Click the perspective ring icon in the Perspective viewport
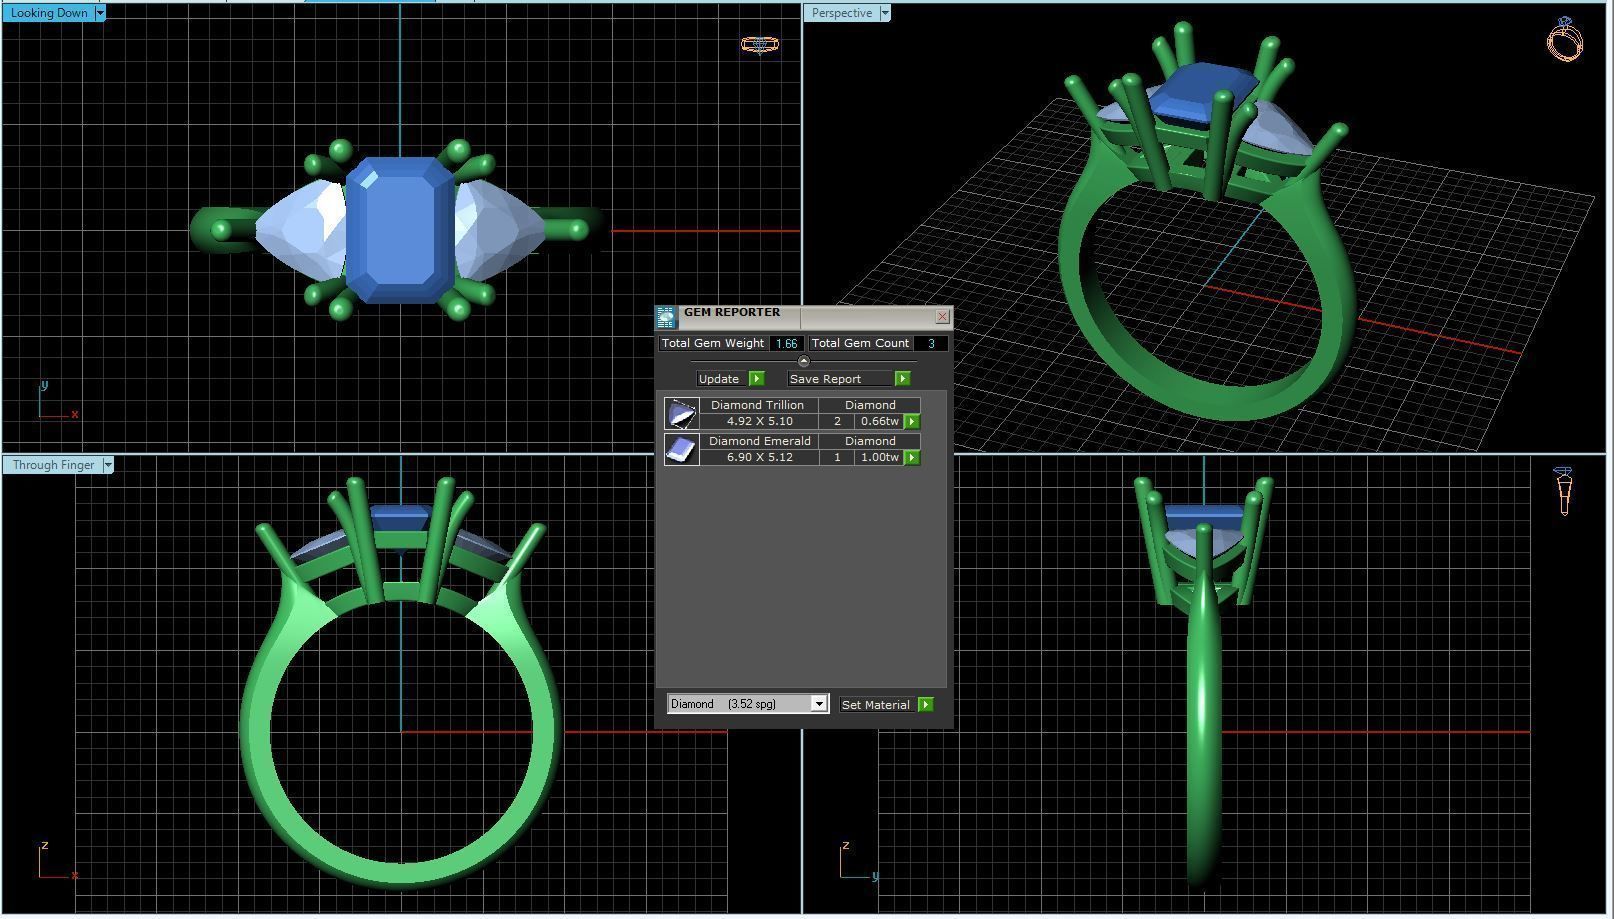The width and height of the screenshot is (1614, 919). pyautogui.click(x=1565, y=39)
